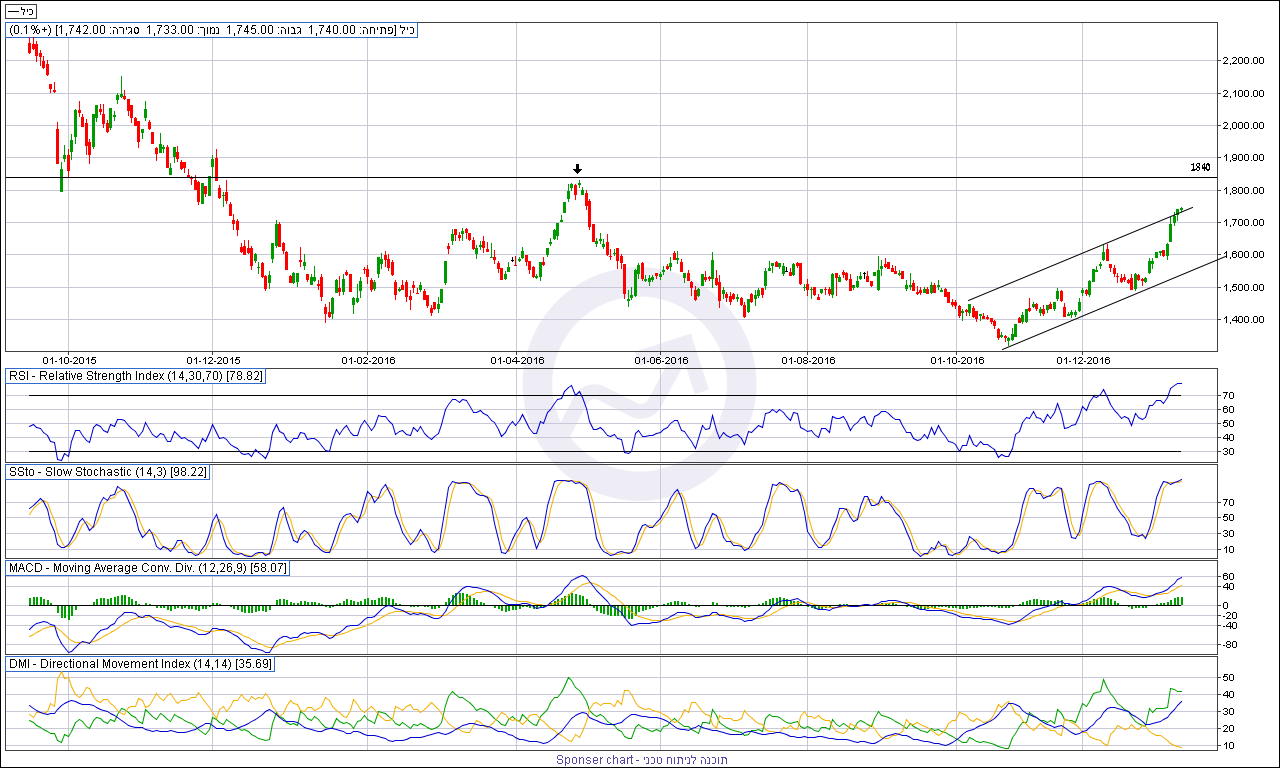Click the last candlestick at the chart's right end
The height and width of the screenshot is (768, 1280).
pyautogui.click(x=1181, y=209)
